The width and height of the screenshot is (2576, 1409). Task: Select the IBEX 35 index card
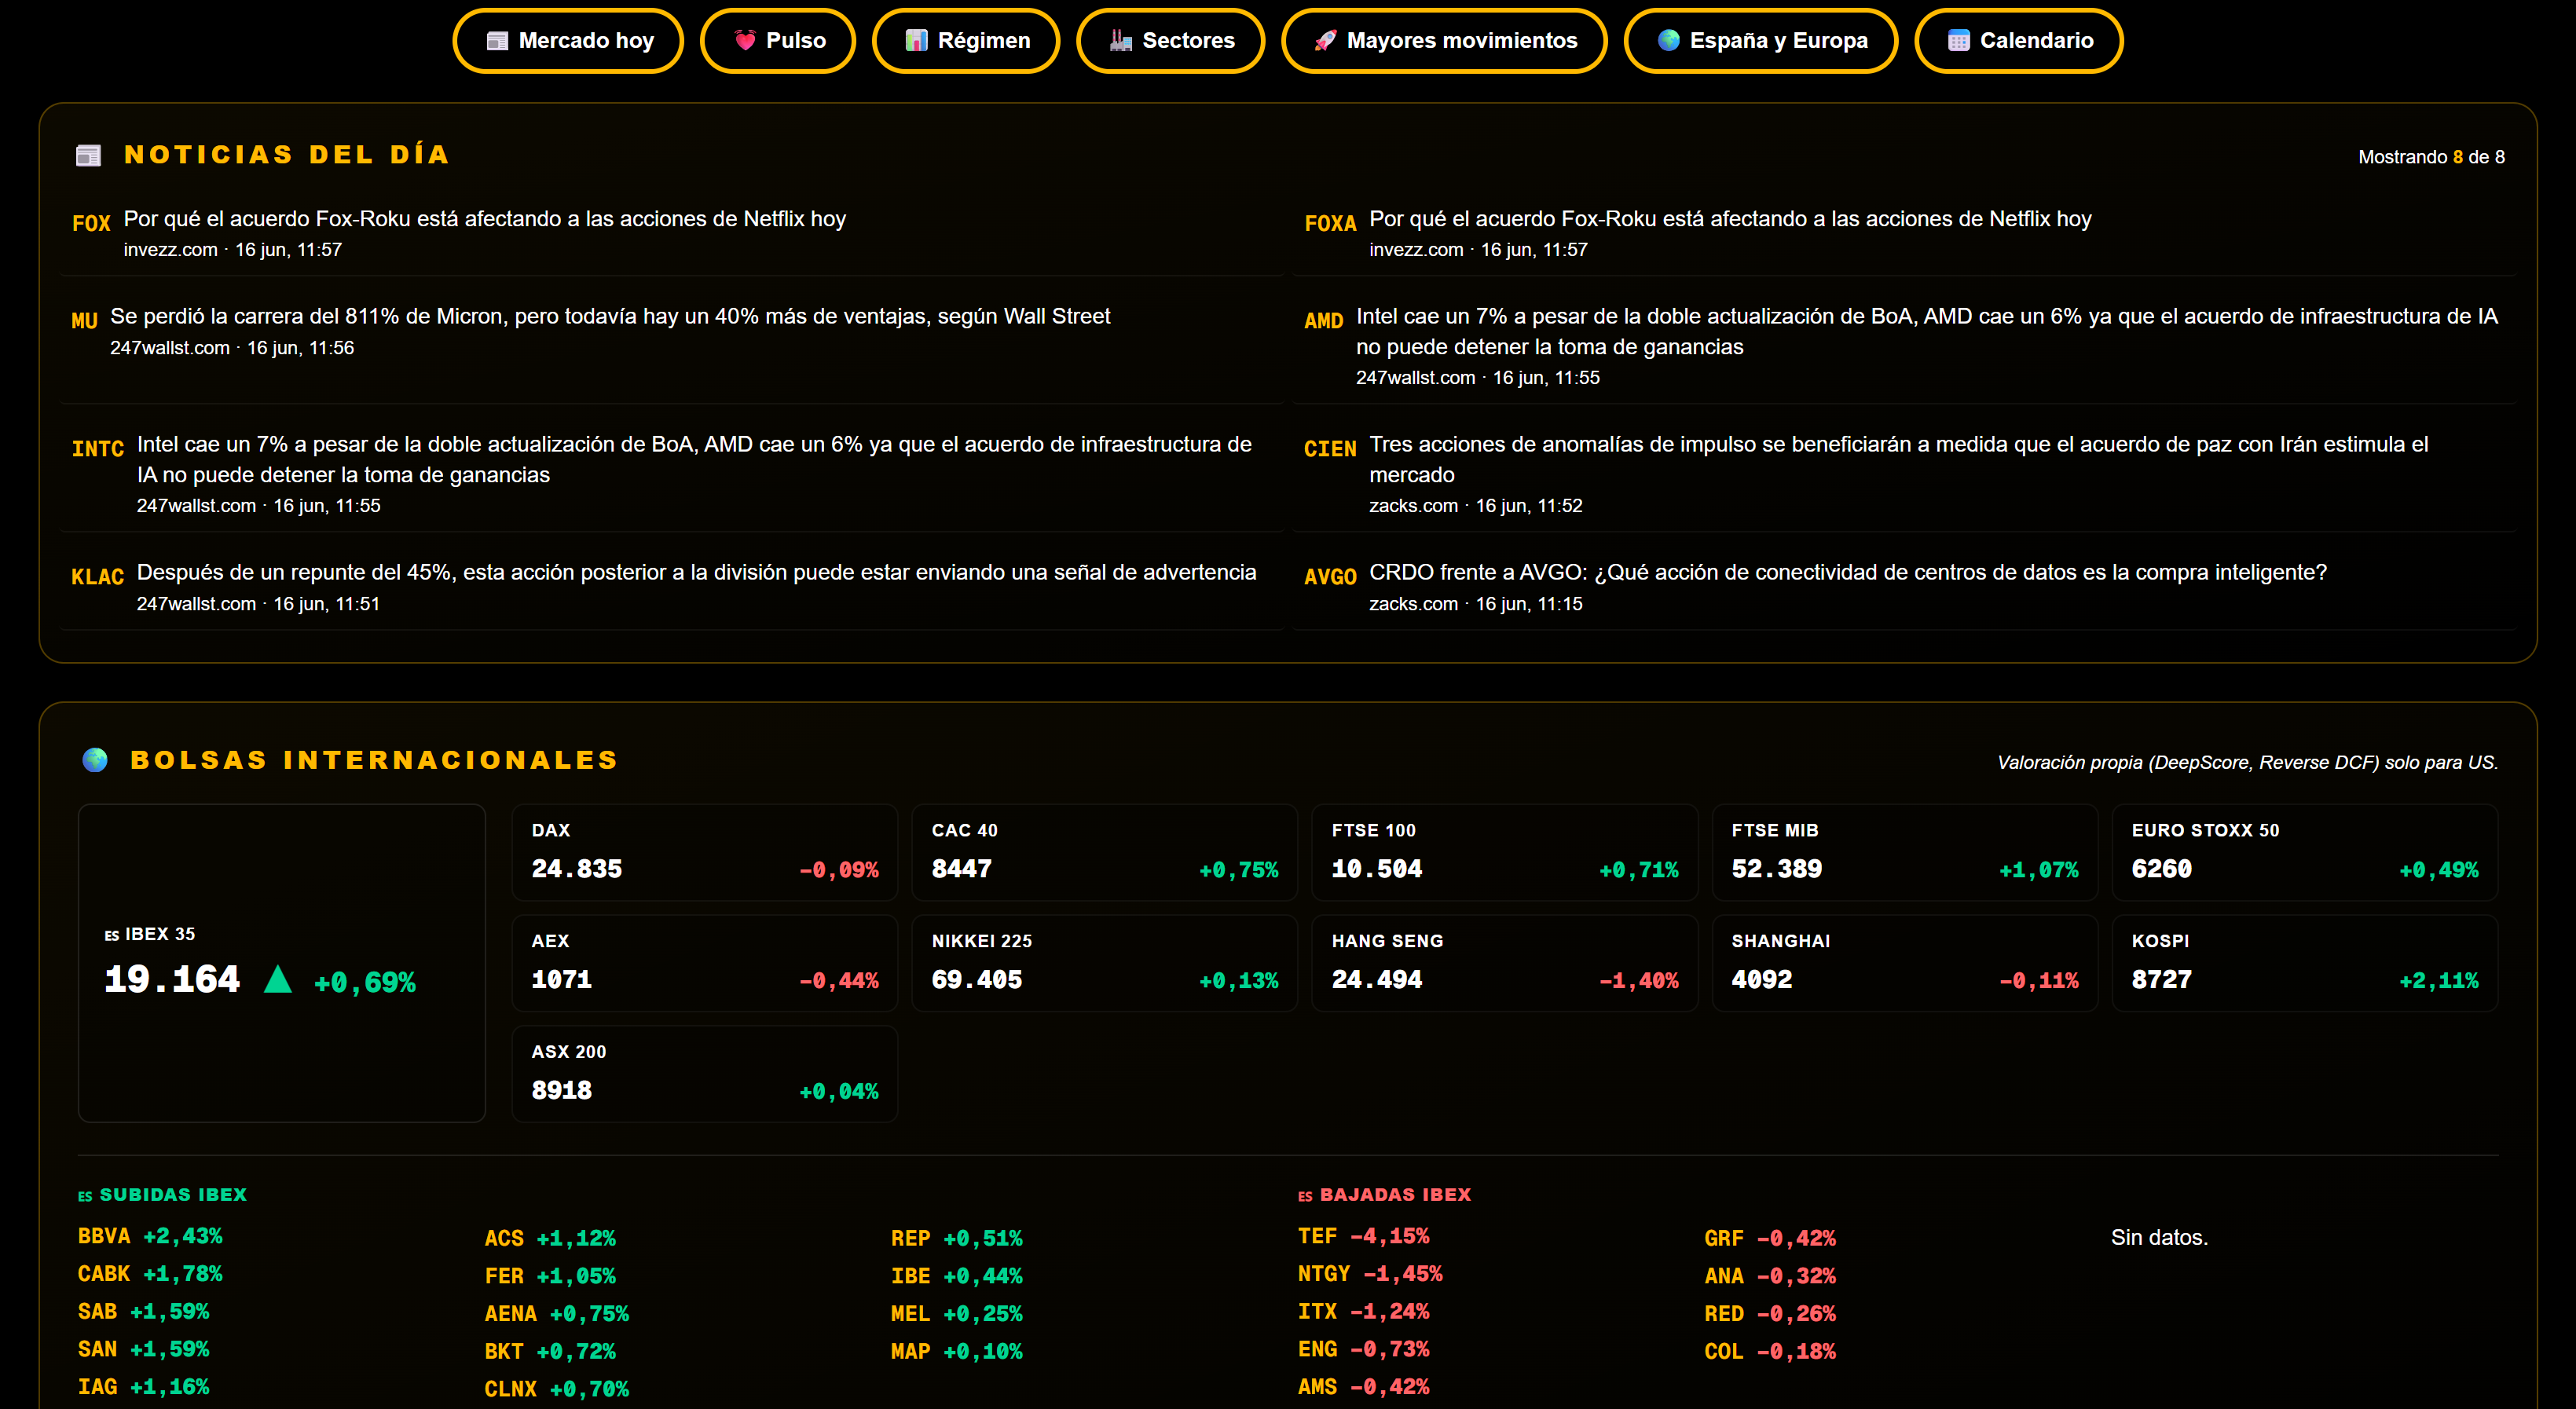tap(282, 963)
